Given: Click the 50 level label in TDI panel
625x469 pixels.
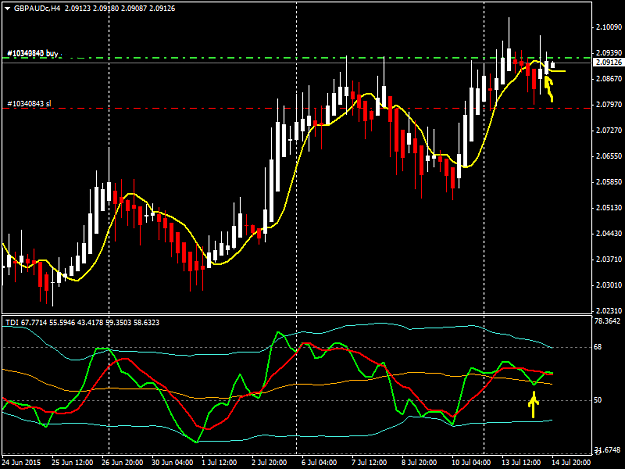Looking at the screenshot, I should click(598, 400).
